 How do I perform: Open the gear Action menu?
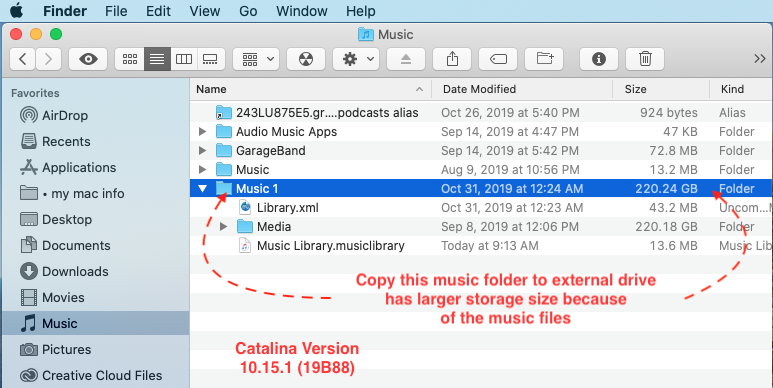pos(356,59)
